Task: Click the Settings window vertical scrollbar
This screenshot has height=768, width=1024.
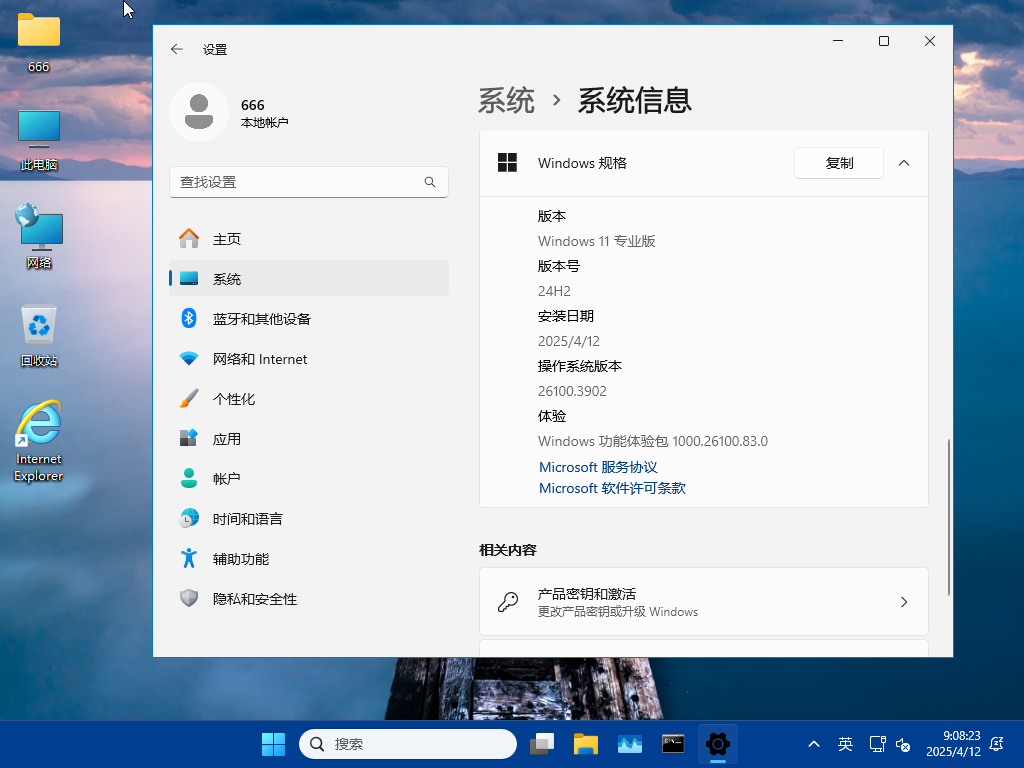Action: click(948, 518)
